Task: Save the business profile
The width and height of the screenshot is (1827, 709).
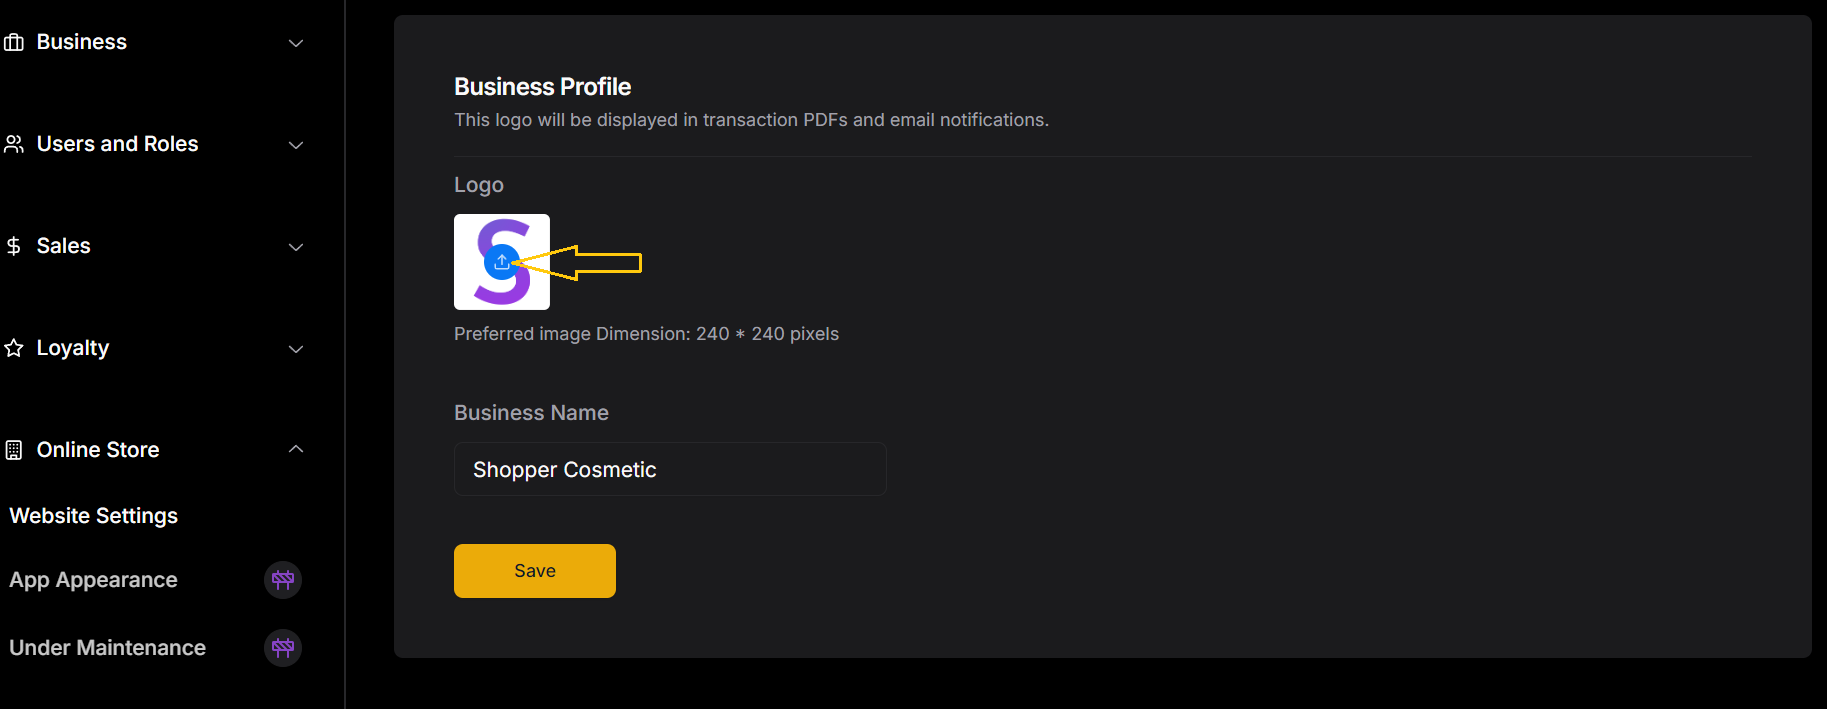Action: [x=535, y=571]
